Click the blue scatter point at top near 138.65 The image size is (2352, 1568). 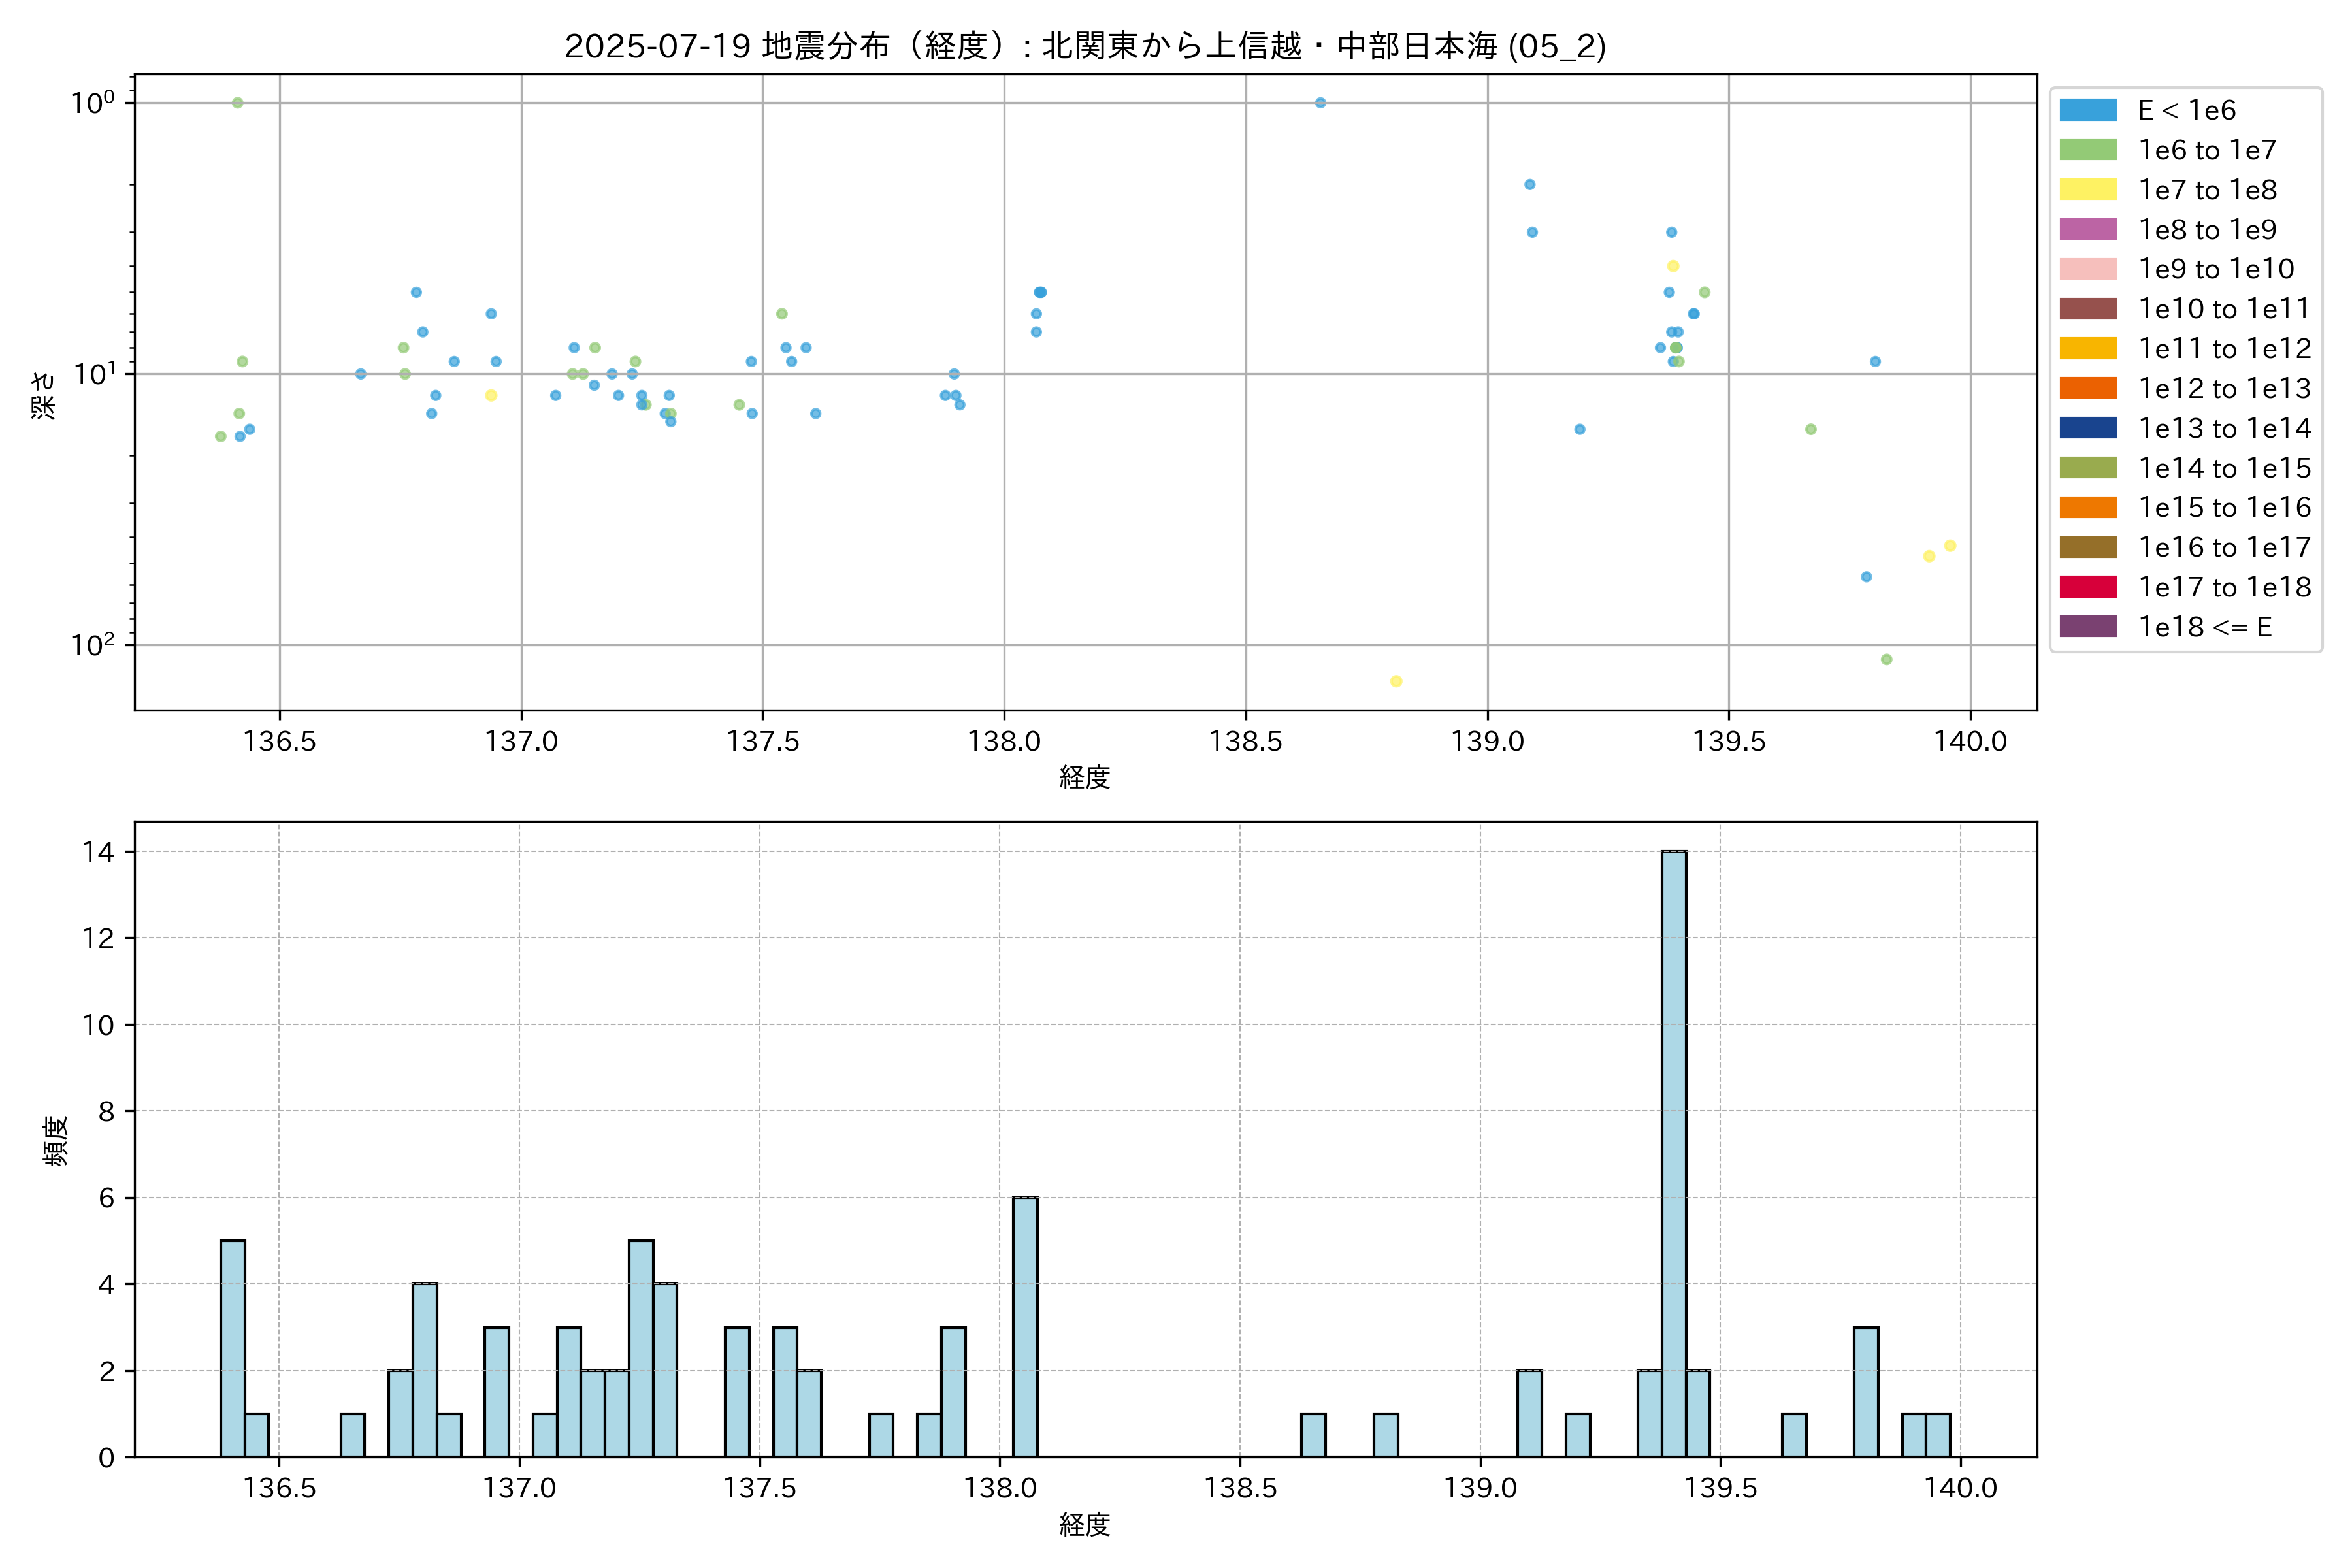(1320, 103)
